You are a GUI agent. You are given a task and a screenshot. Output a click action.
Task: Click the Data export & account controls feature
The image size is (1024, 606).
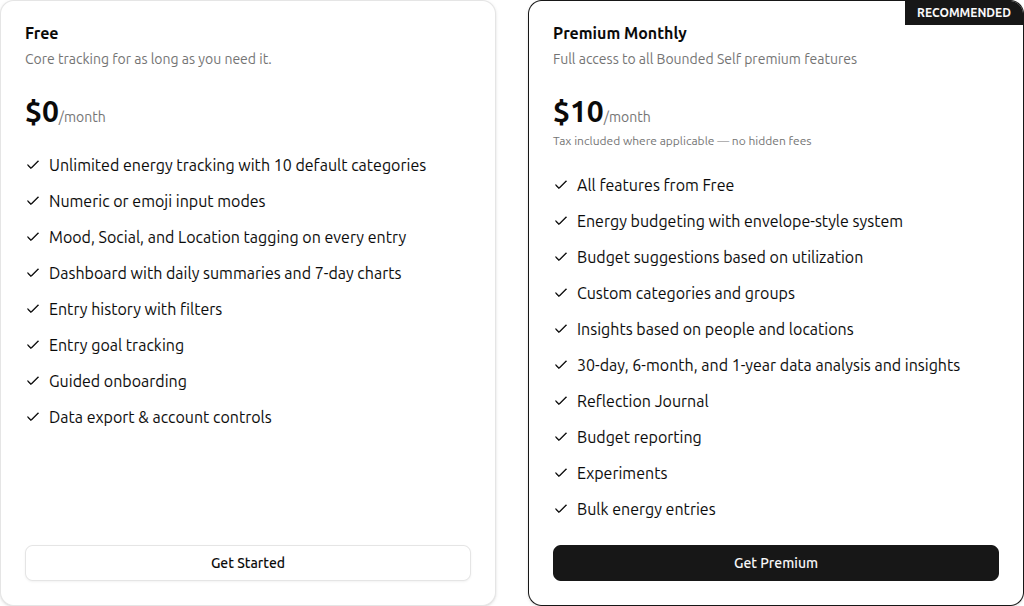point(160,417)
